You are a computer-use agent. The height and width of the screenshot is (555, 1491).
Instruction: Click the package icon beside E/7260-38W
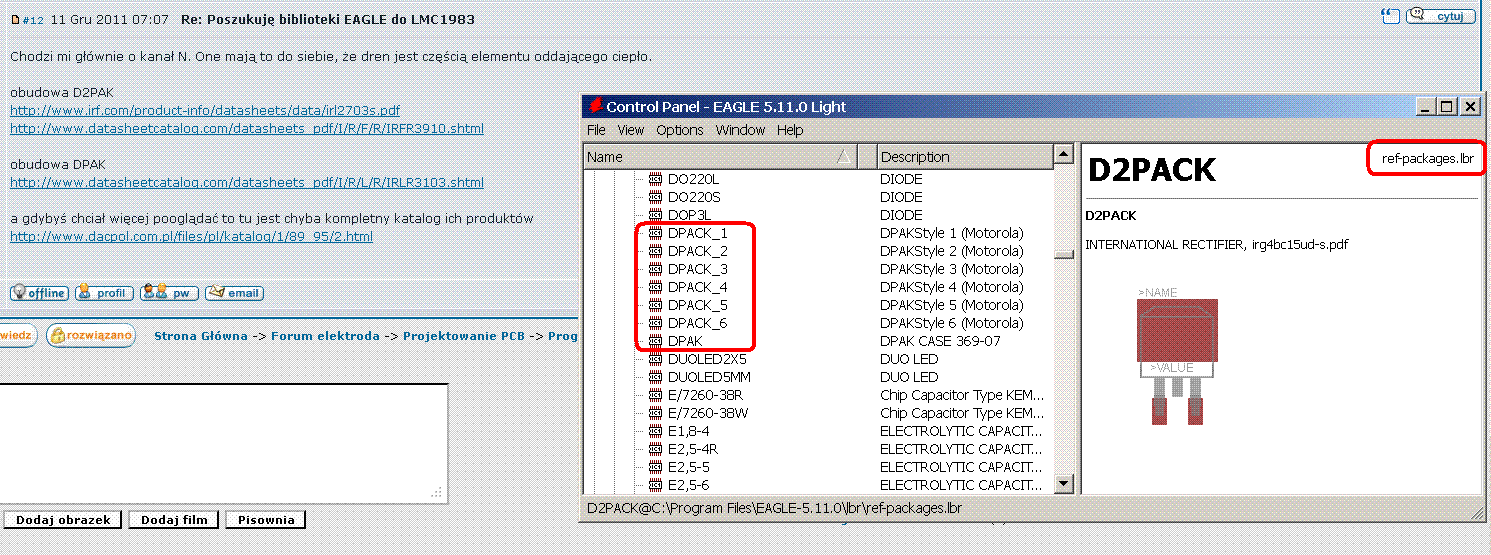656,413
